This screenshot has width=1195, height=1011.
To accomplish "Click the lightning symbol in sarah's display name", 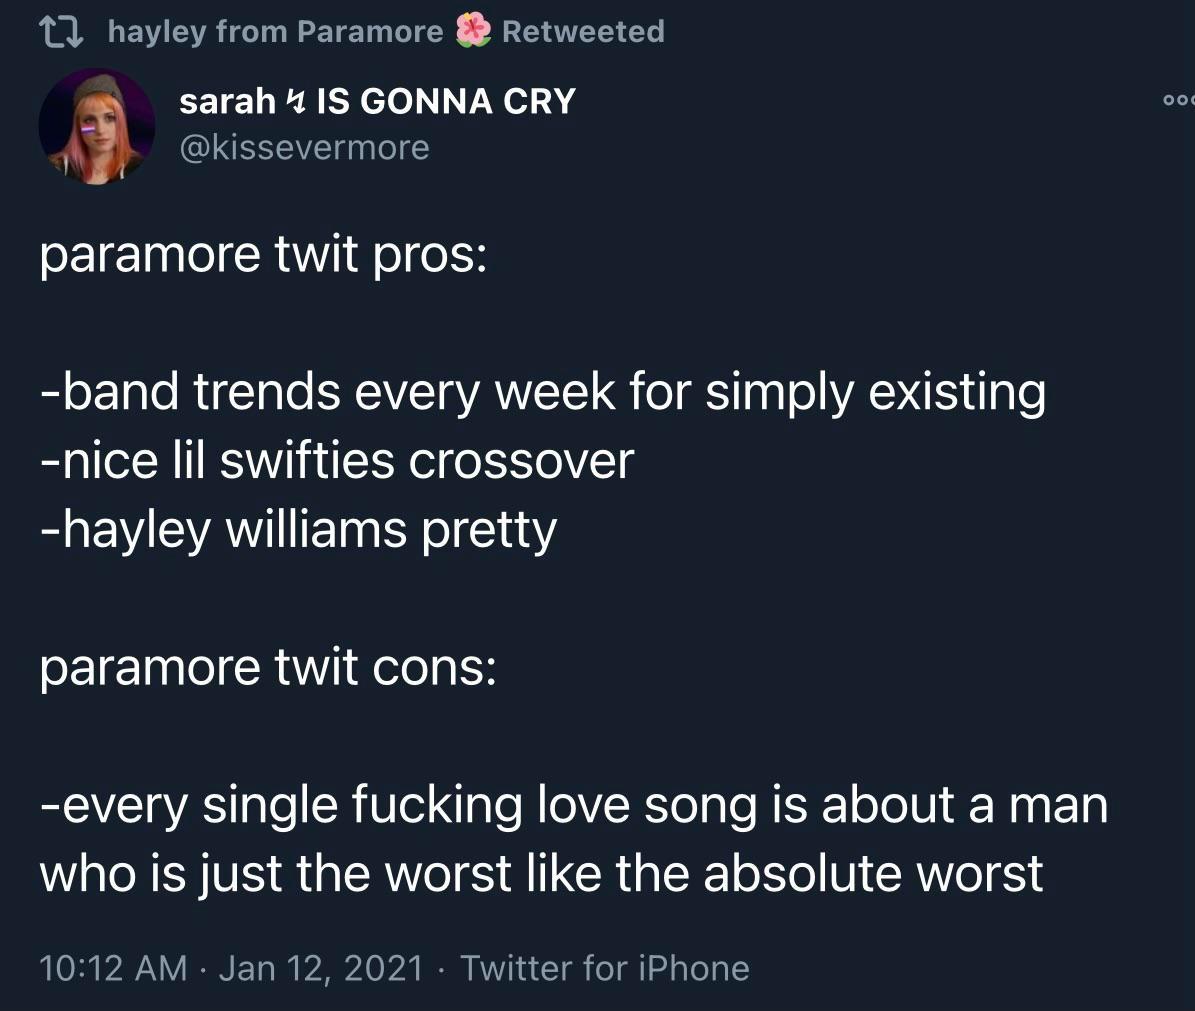I will click(296, 101).
